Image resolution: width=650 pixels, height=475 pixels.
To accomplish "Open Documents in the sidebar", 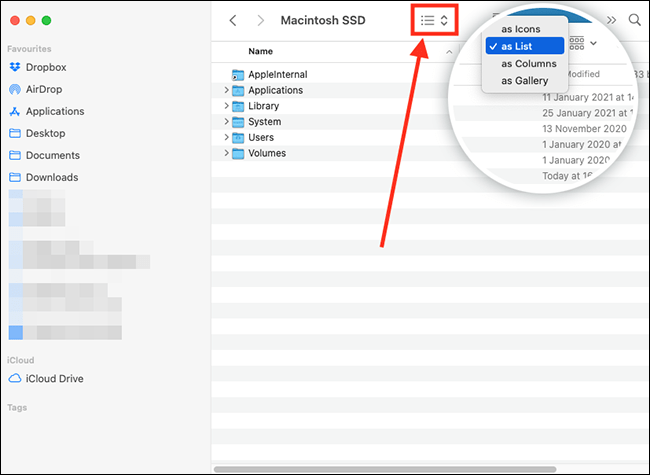I will coord(44,155).
